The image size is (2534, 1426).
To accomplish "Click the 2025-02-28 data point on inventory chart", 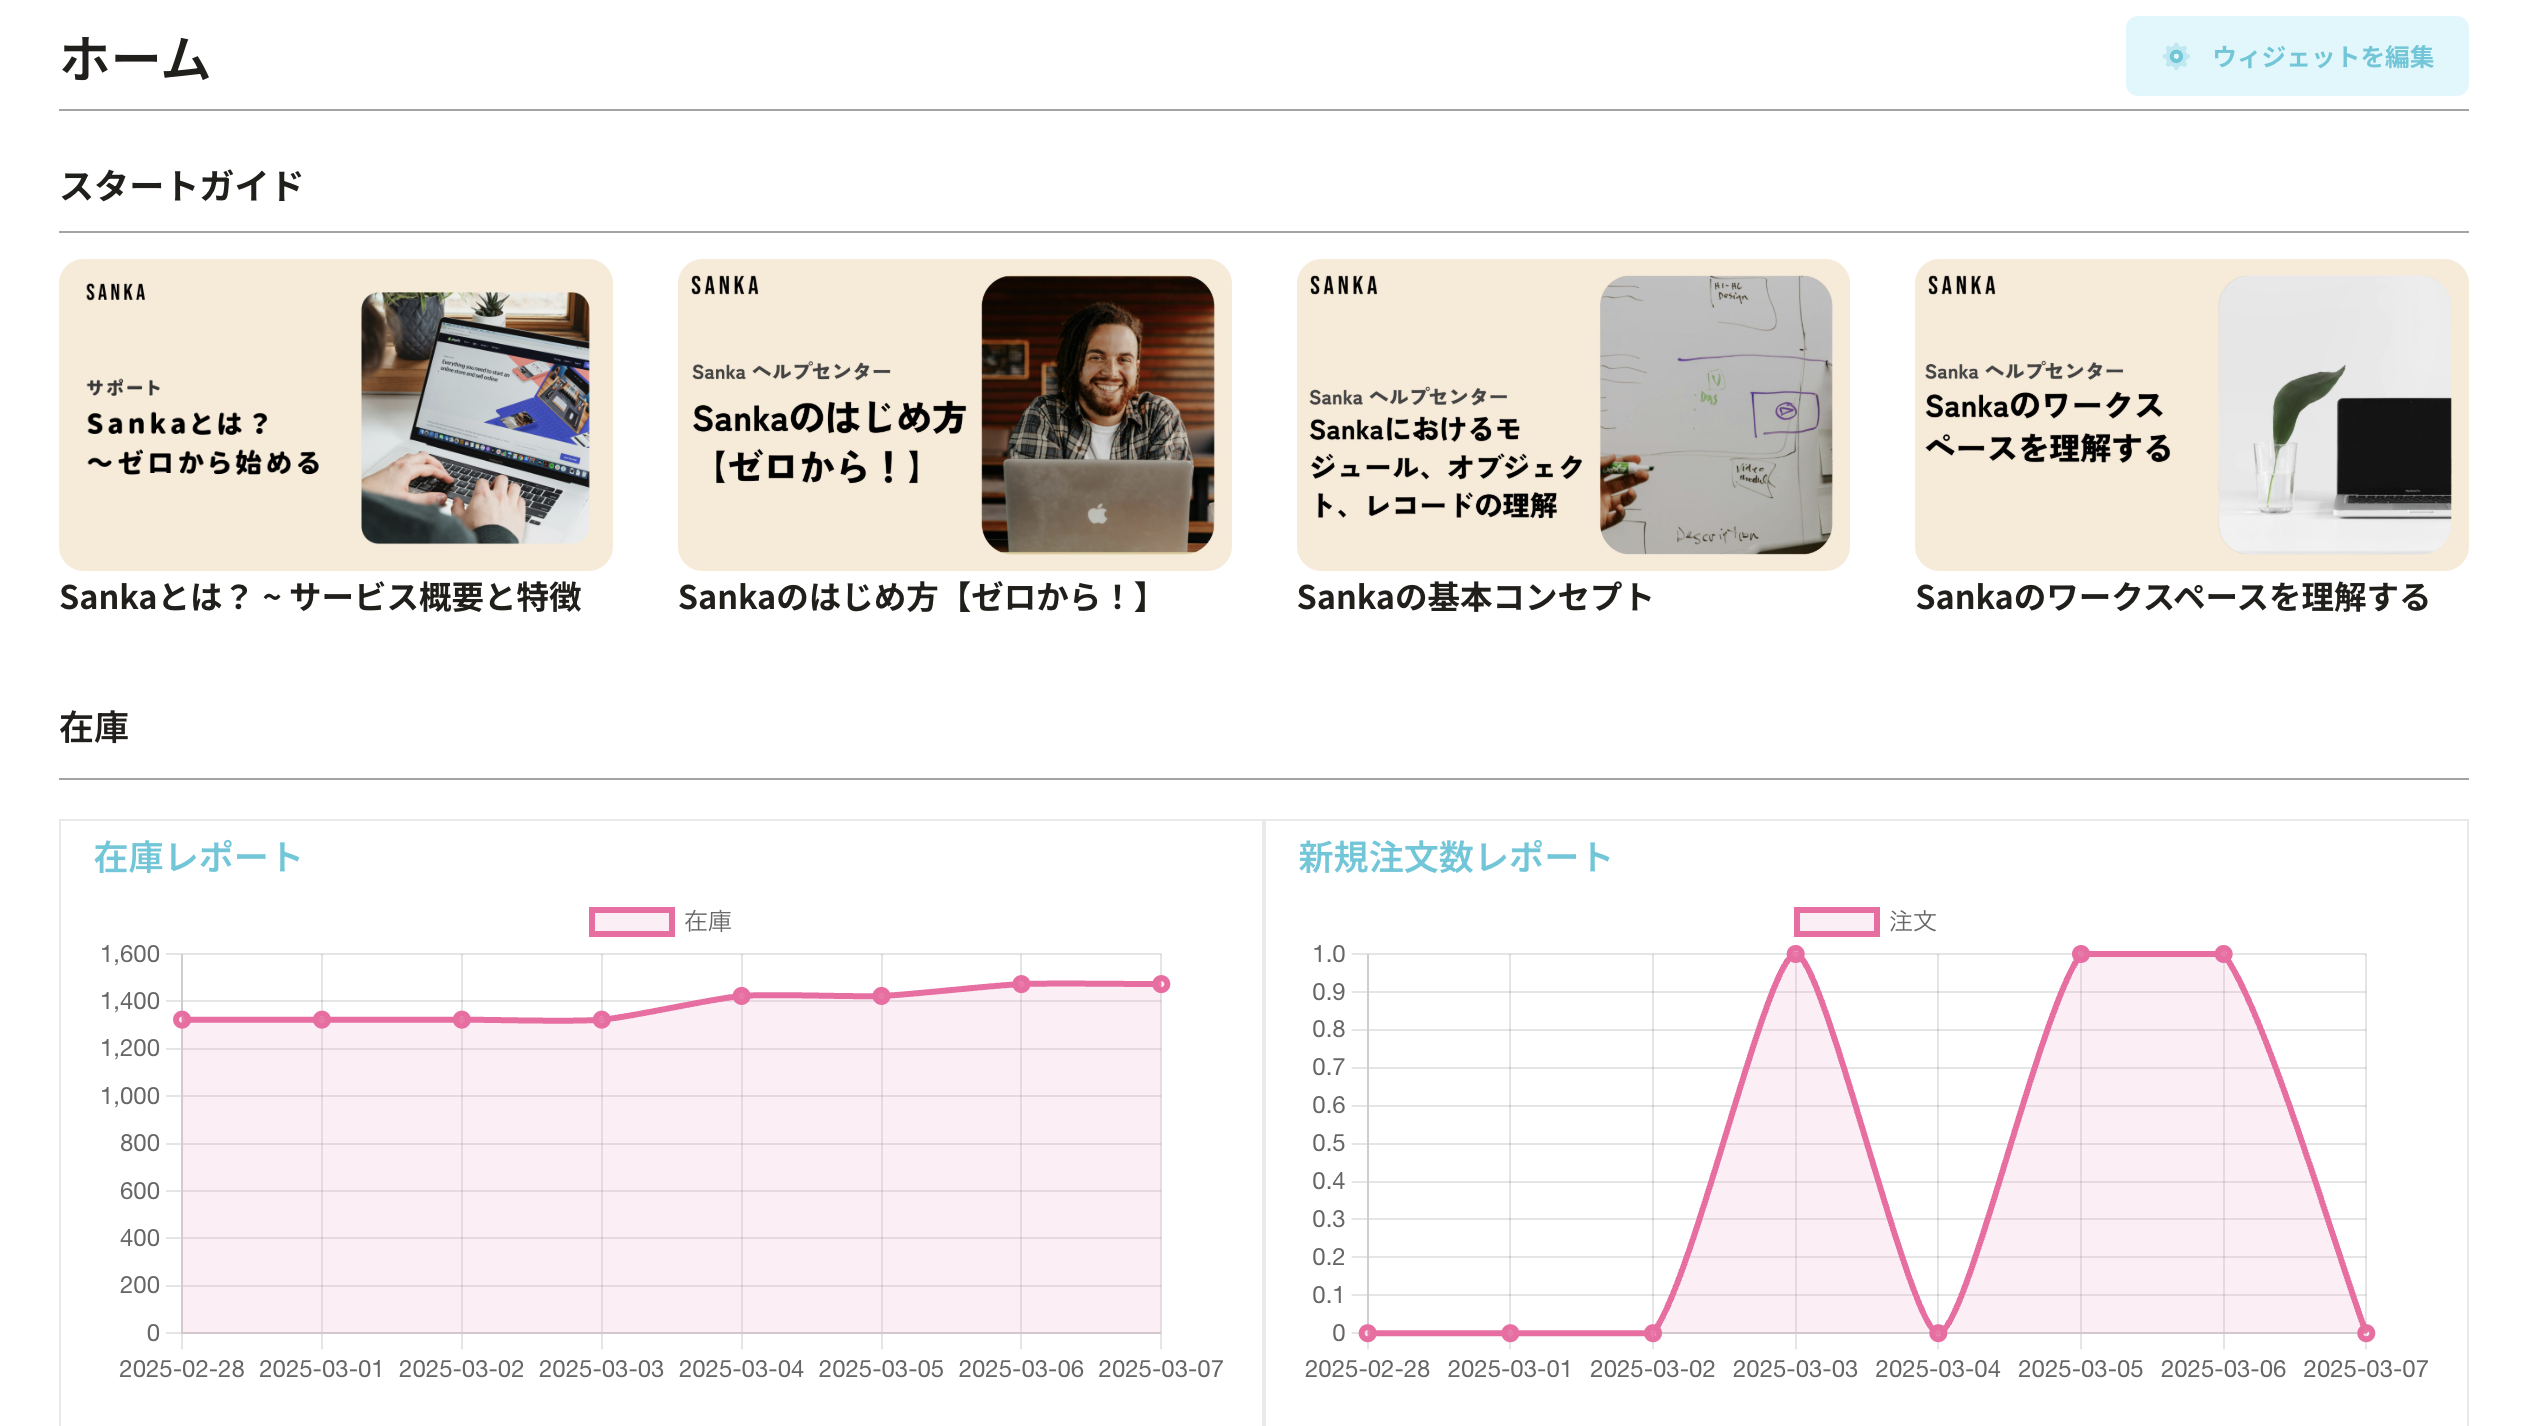I will point(182,1019).
